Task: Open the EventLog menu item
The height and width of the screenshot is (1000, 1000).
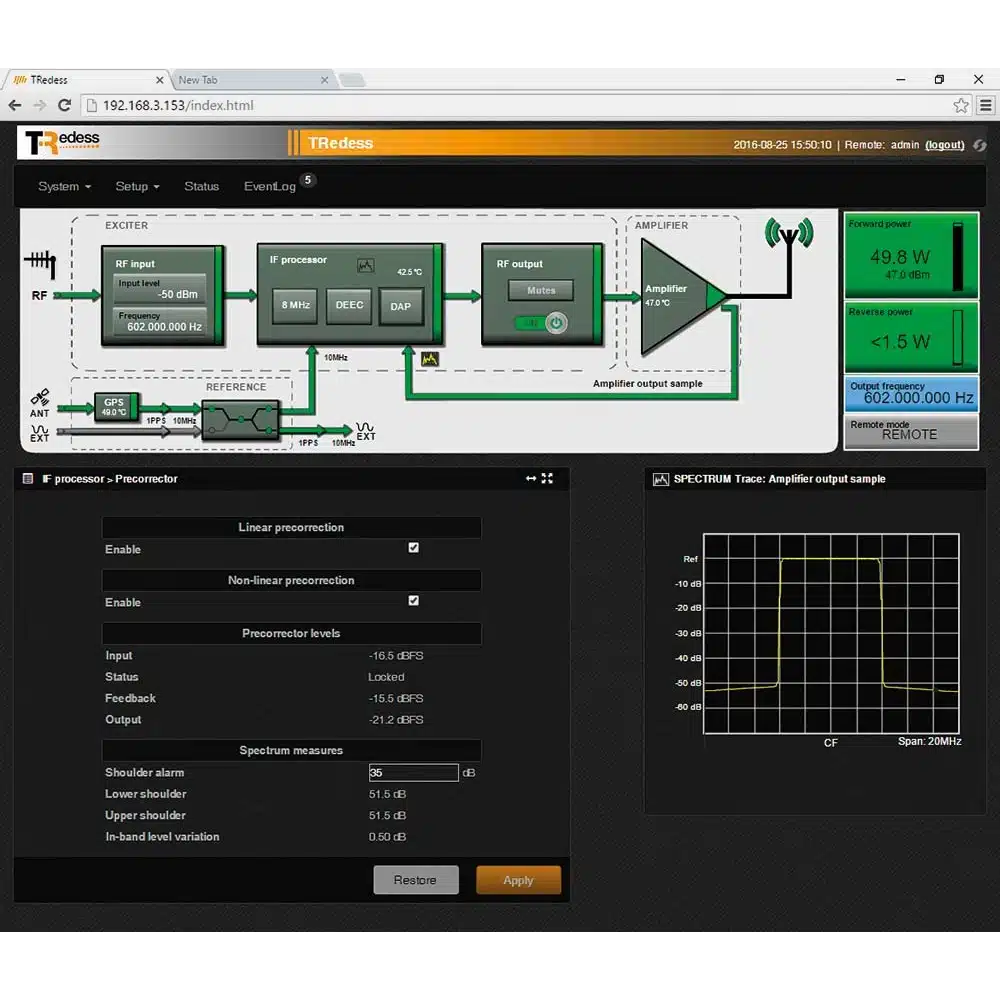Action: [x=270, y=186]
